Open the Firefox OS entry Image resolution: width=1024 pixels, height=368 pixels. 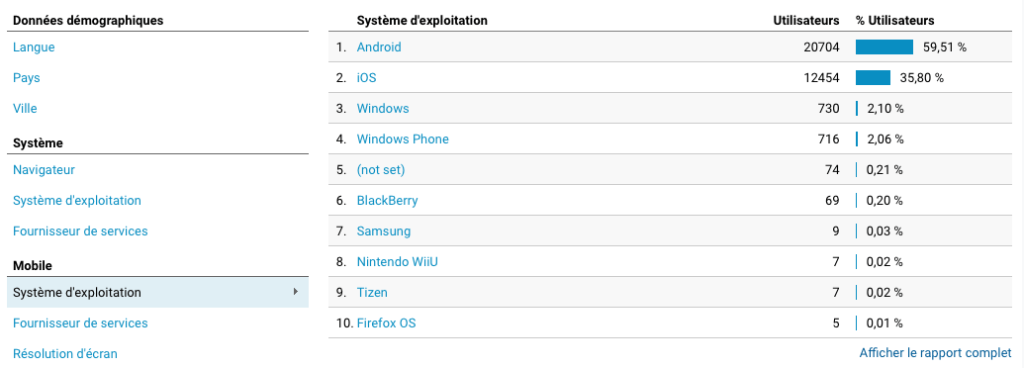[386, 323]
